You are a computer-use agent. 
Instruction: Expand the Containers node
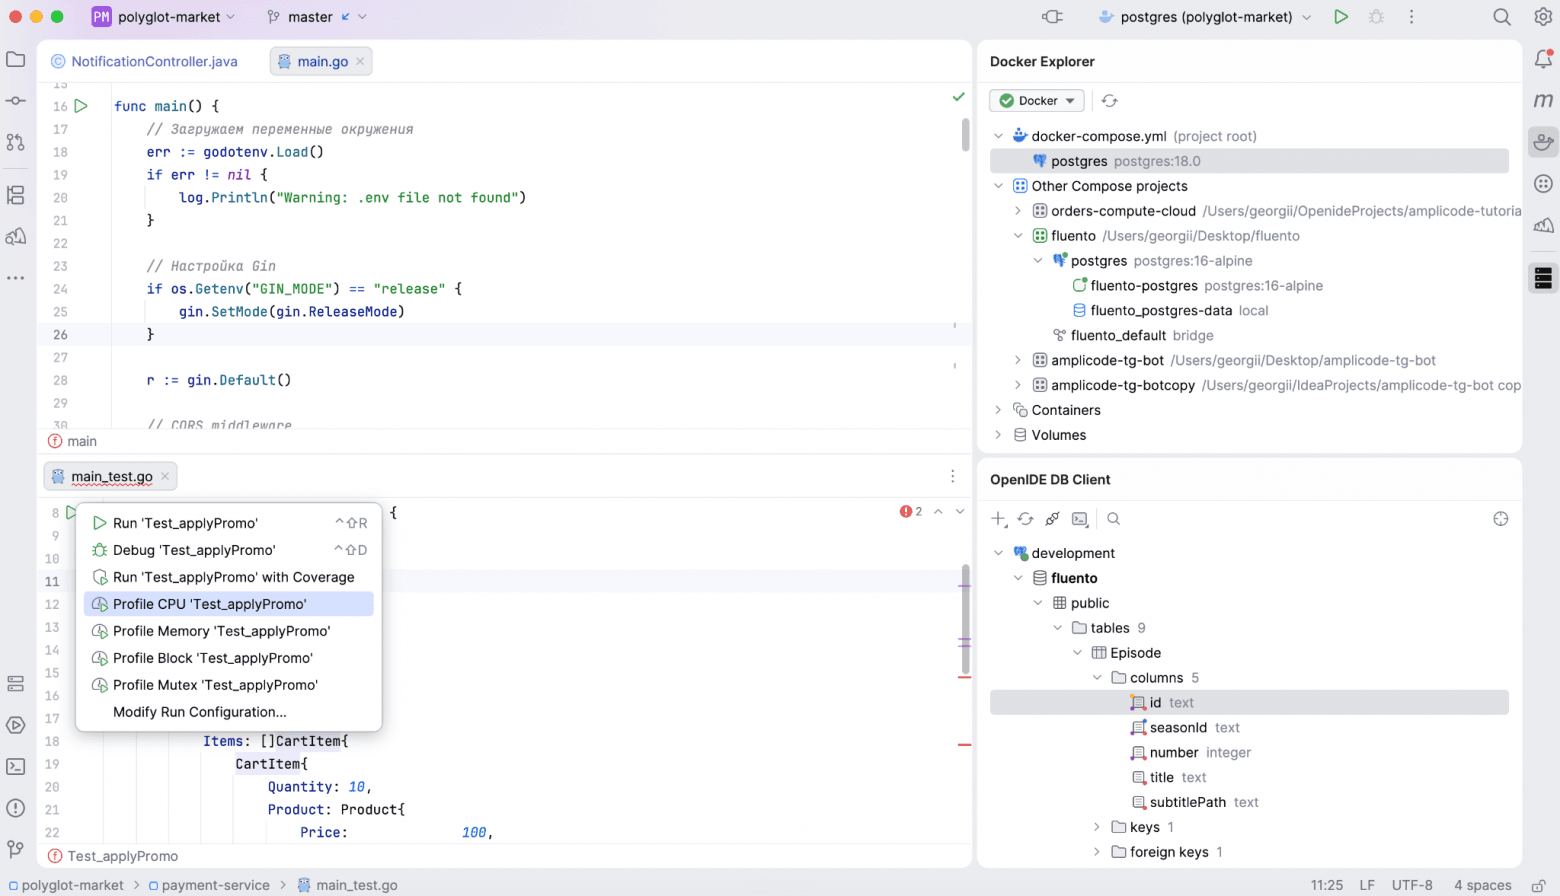pos(998,410)
